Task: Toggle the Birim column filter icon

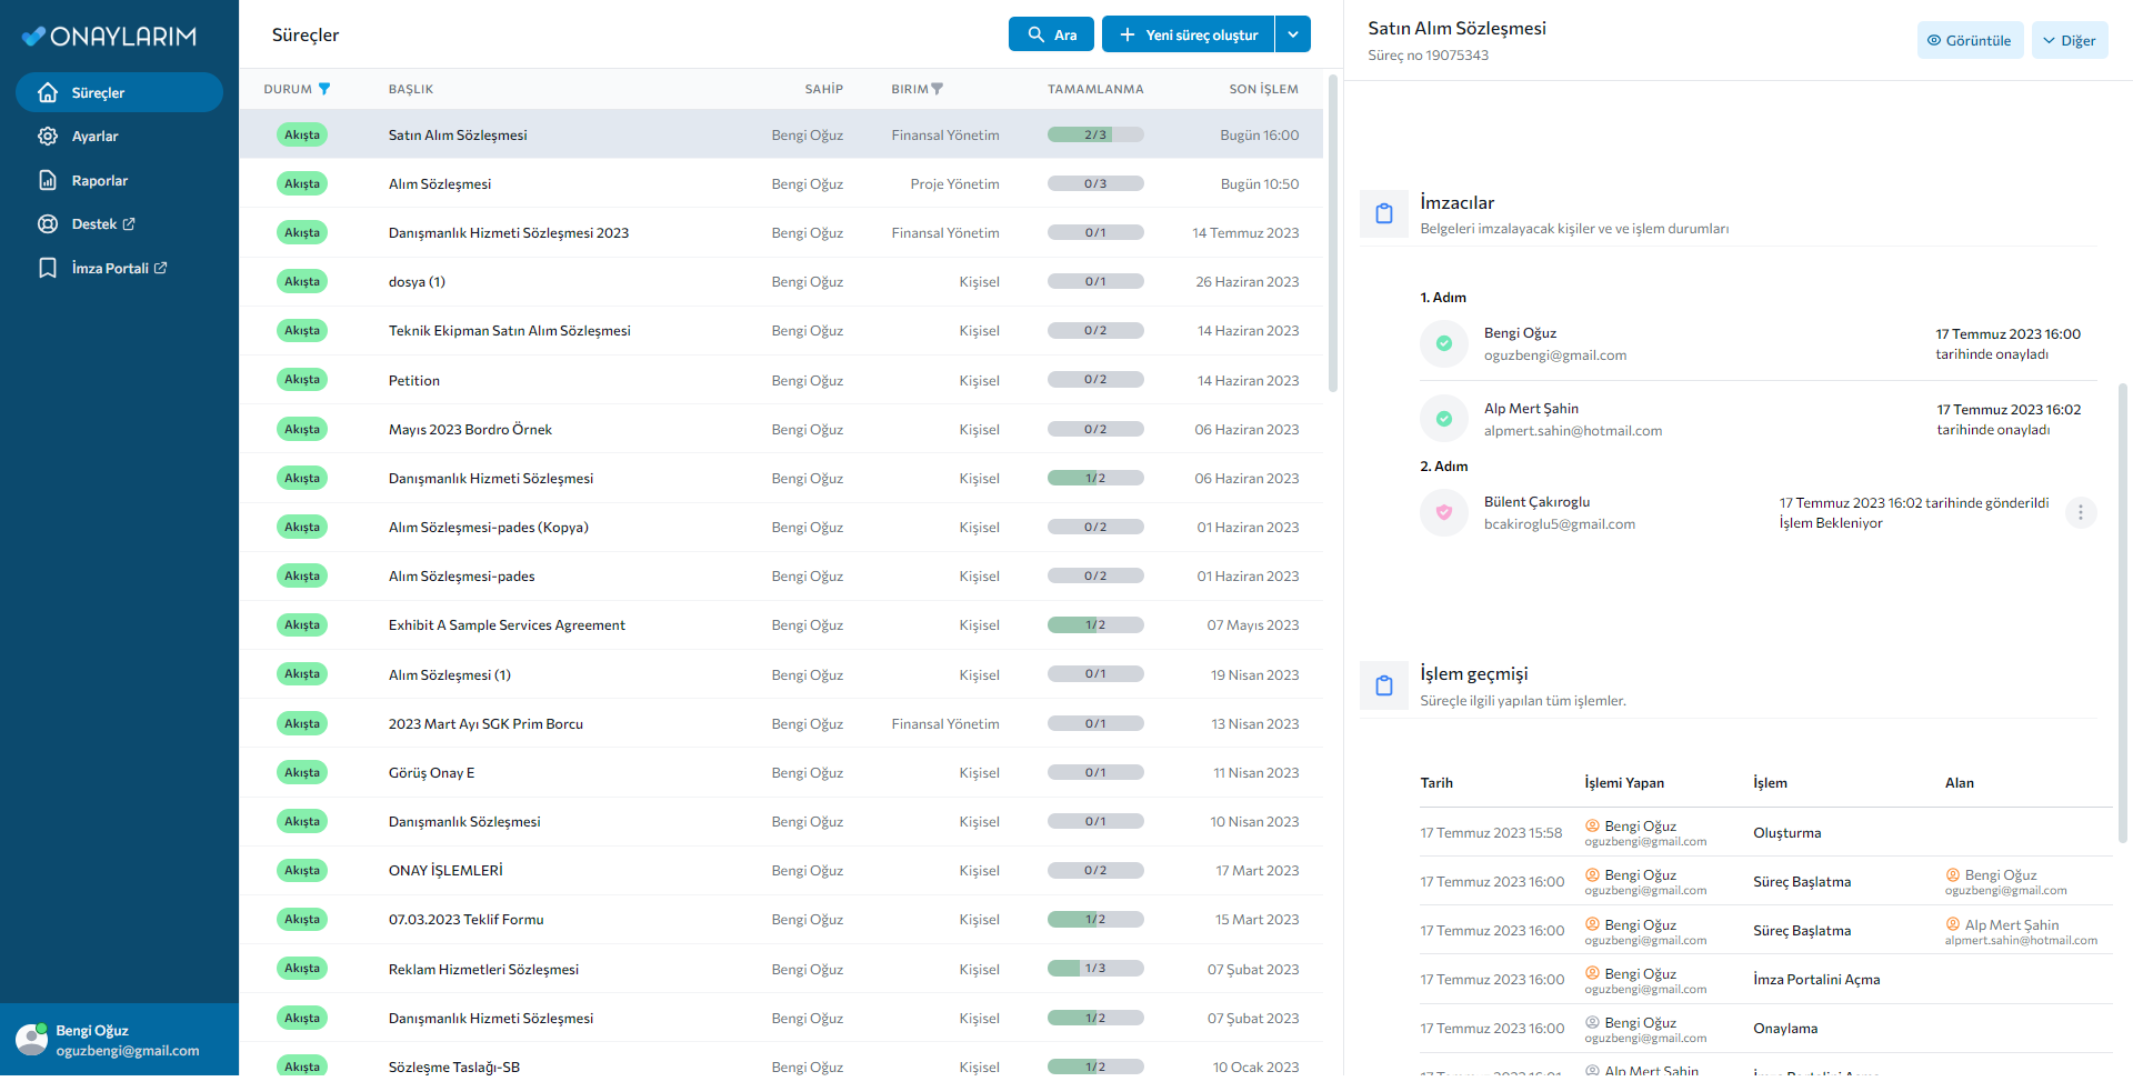Action: point(937,89)
